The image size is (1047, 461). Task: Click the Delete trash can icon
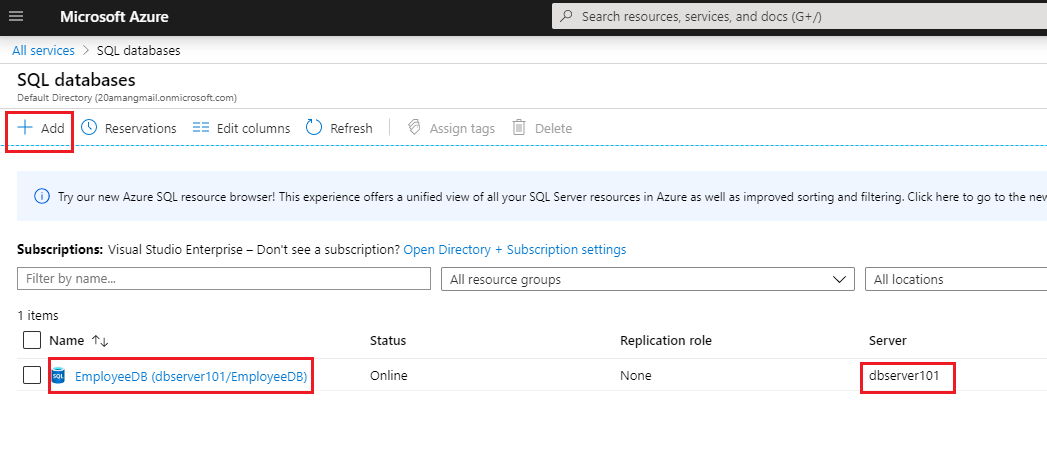tap(519, 127)
